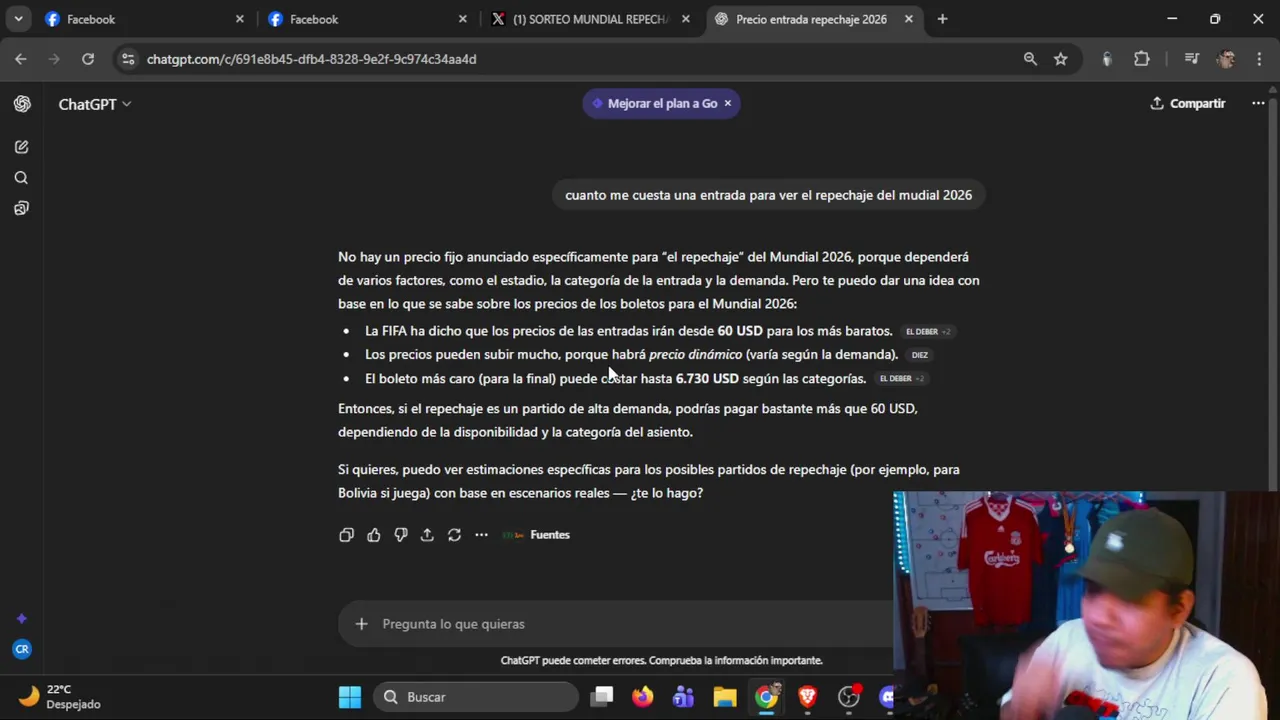Open Task View from the taskbar
The image size is (1280, 720).
tap(602, 697)
